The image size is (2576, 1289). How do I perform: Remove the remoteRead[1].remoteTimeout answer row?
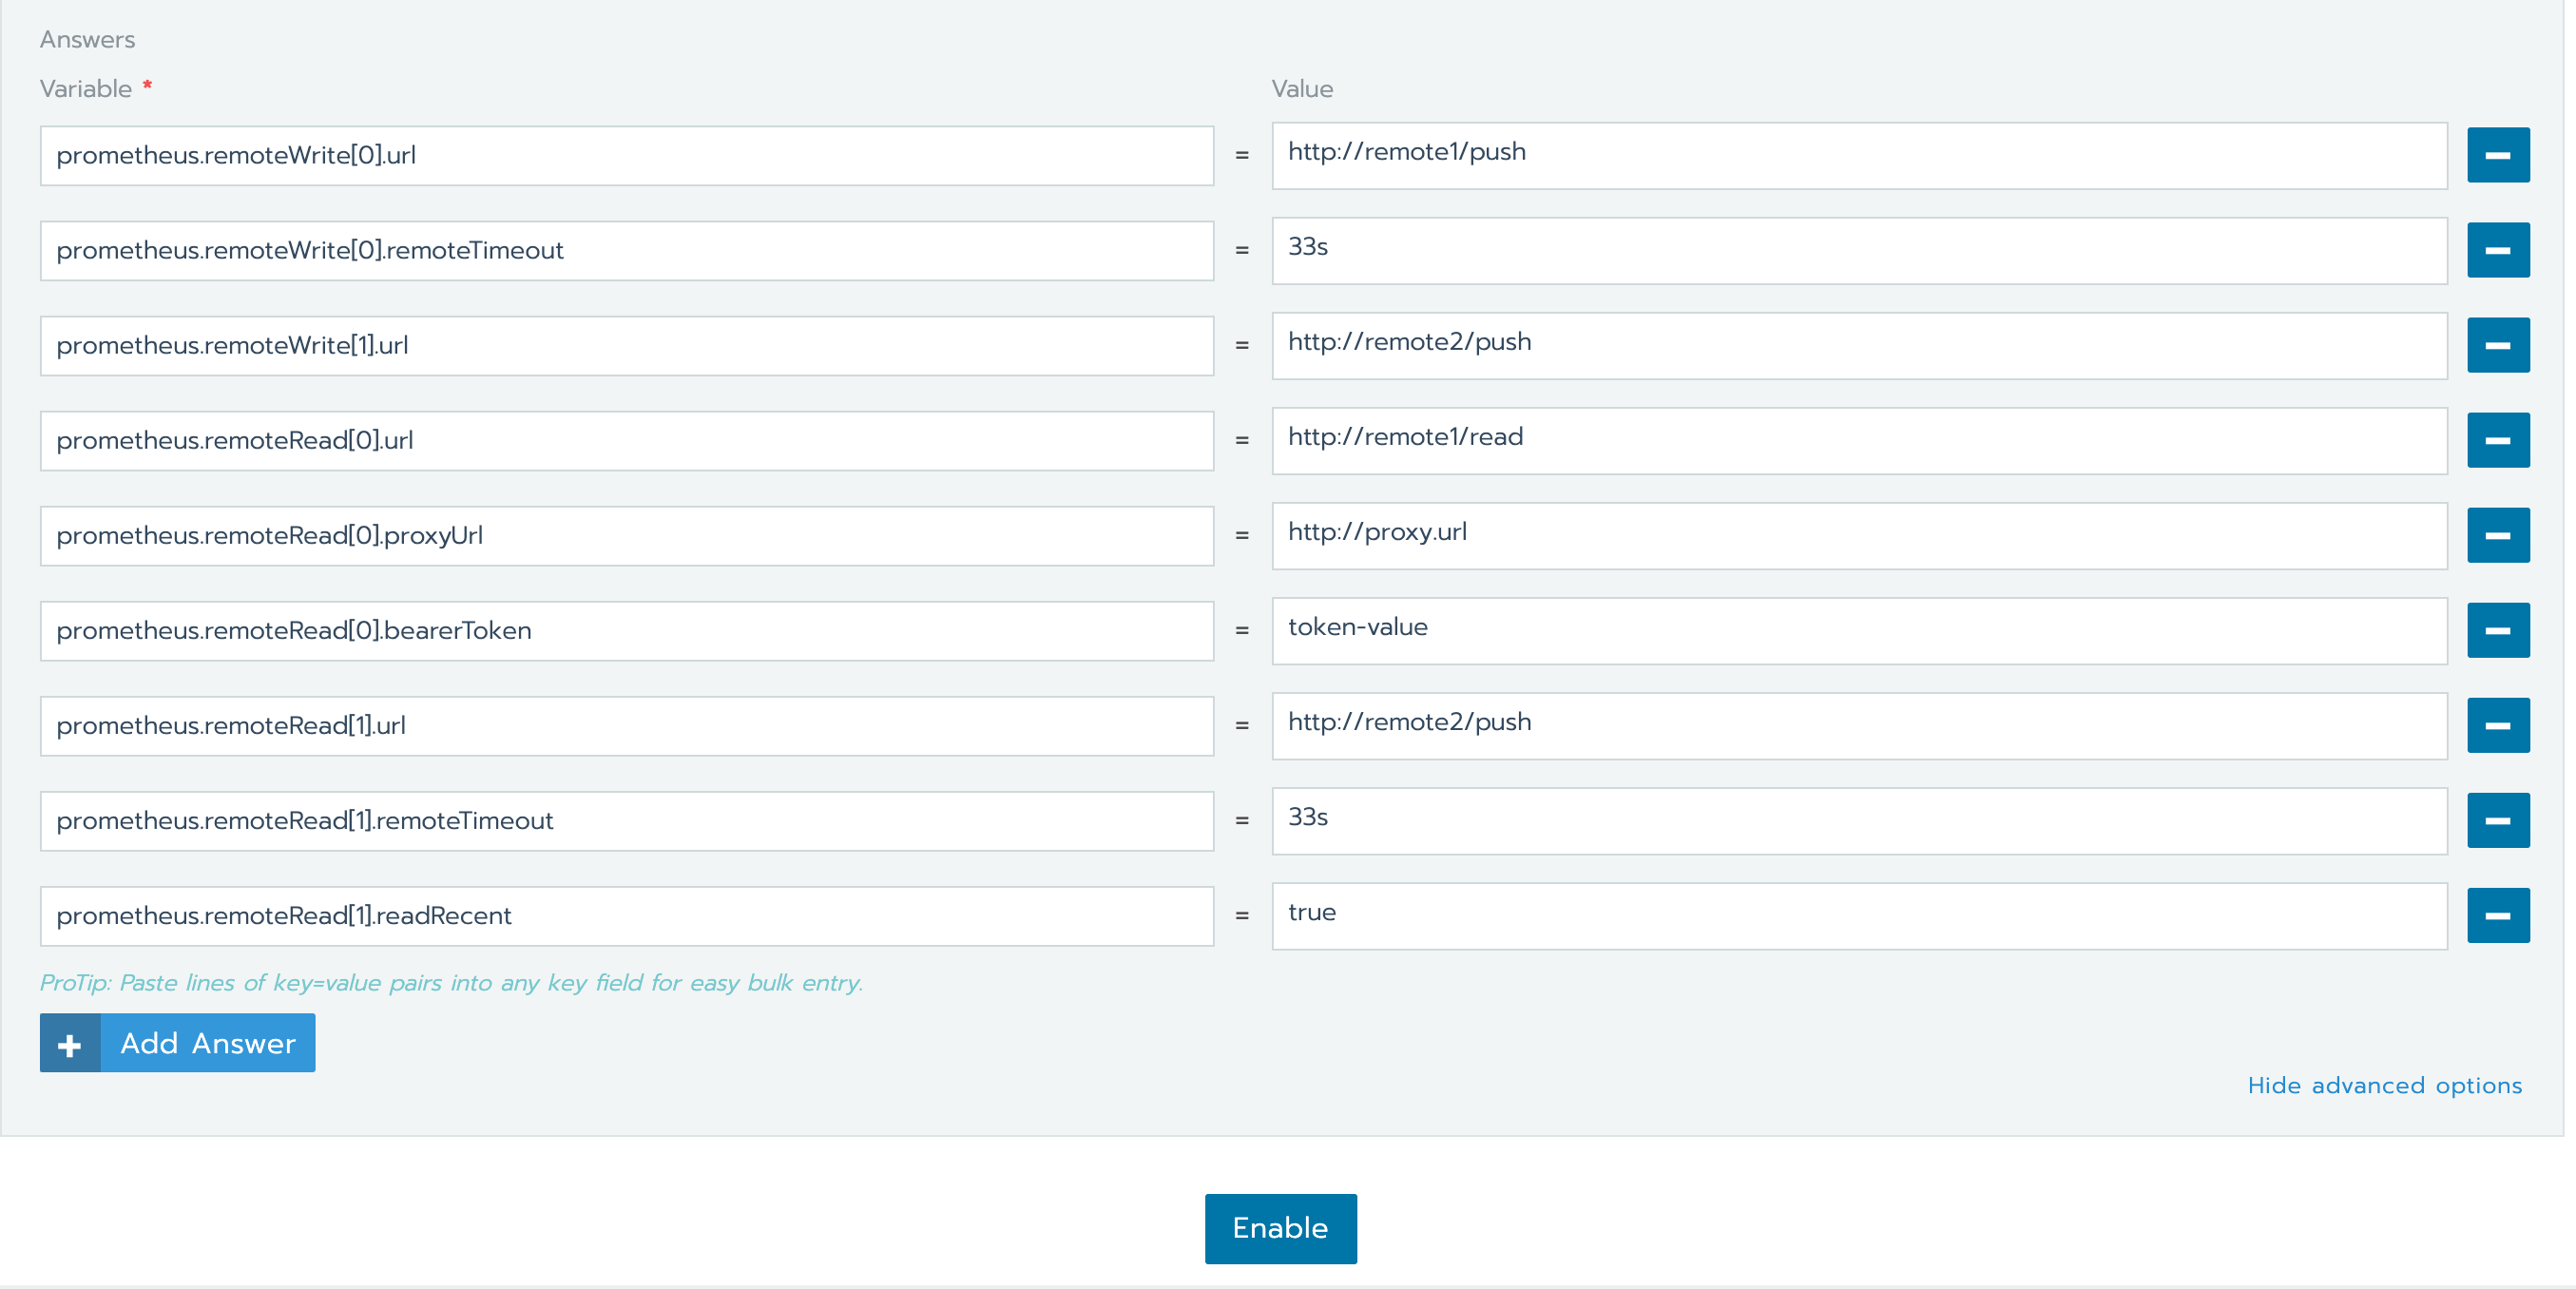tap(2497, 820)
